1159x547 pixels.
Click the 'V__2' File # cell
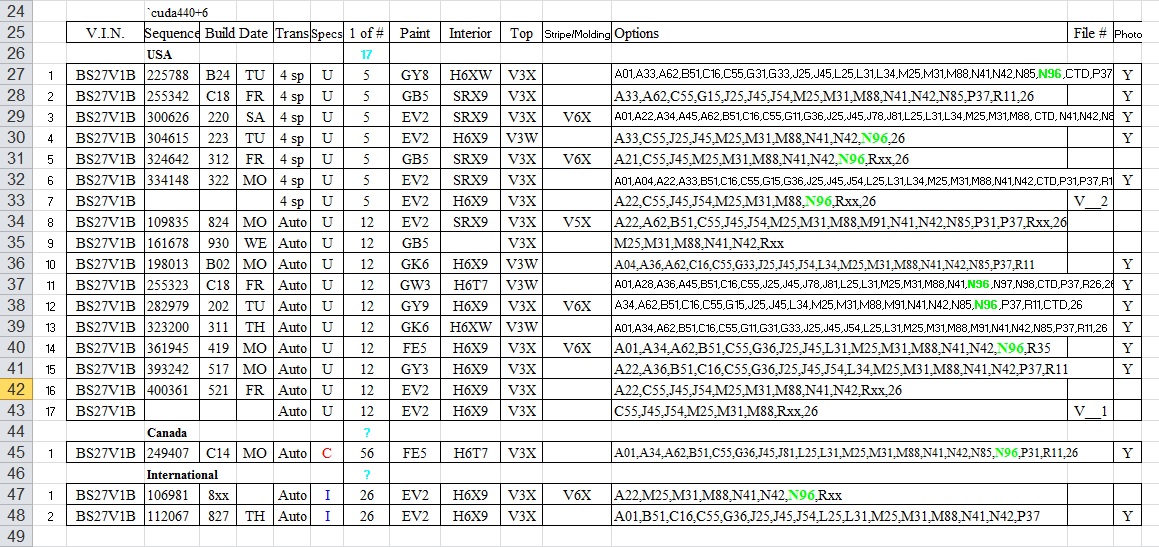pos(1090,201)
